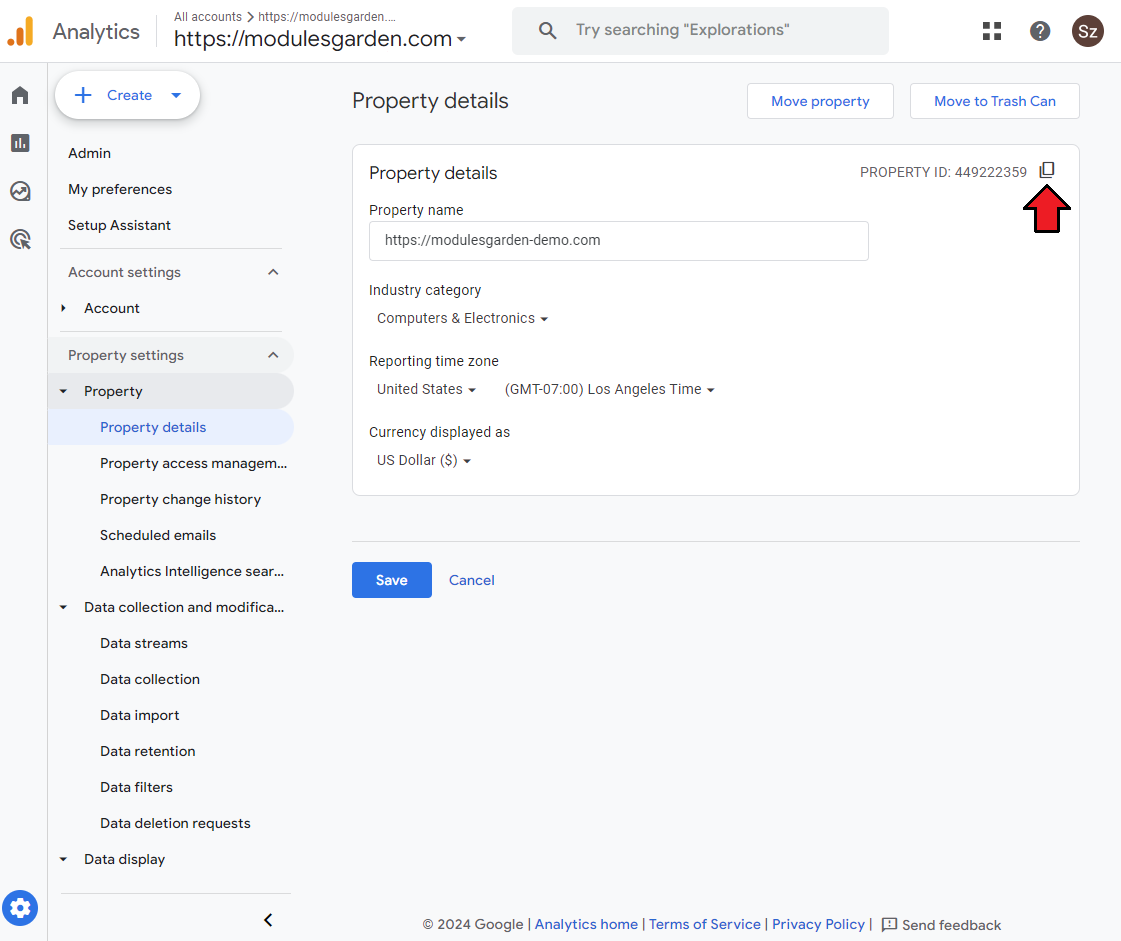The width and height of the screenshot is (1121, 941).
Task: Click the PROPERTY ID: 449222359 text
Action: click(x=943, y=172)
